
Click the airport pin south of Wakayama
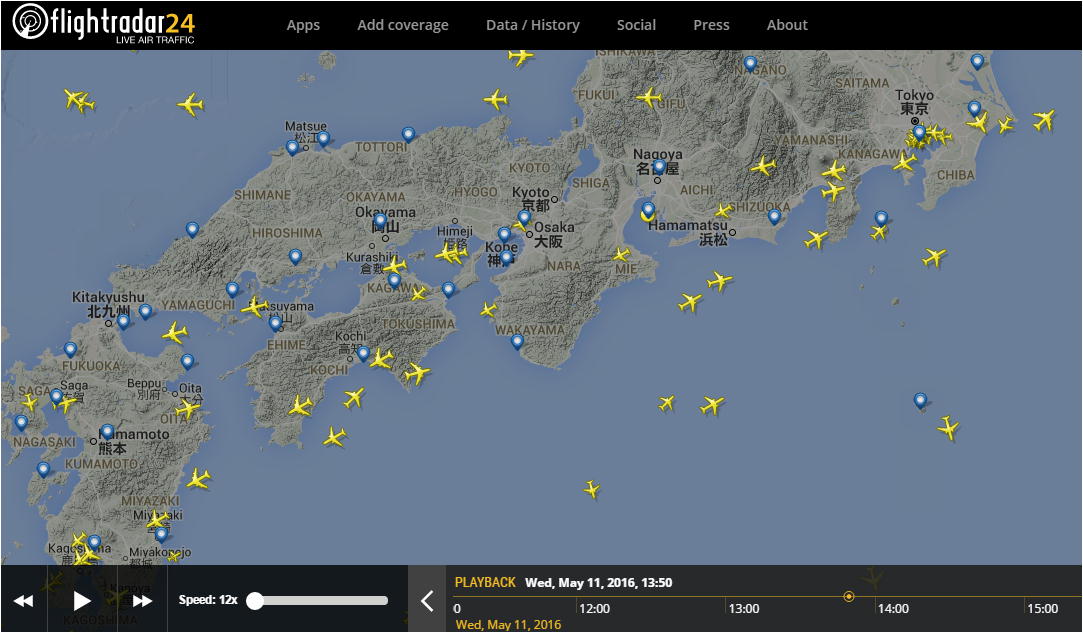coord(517,341)
